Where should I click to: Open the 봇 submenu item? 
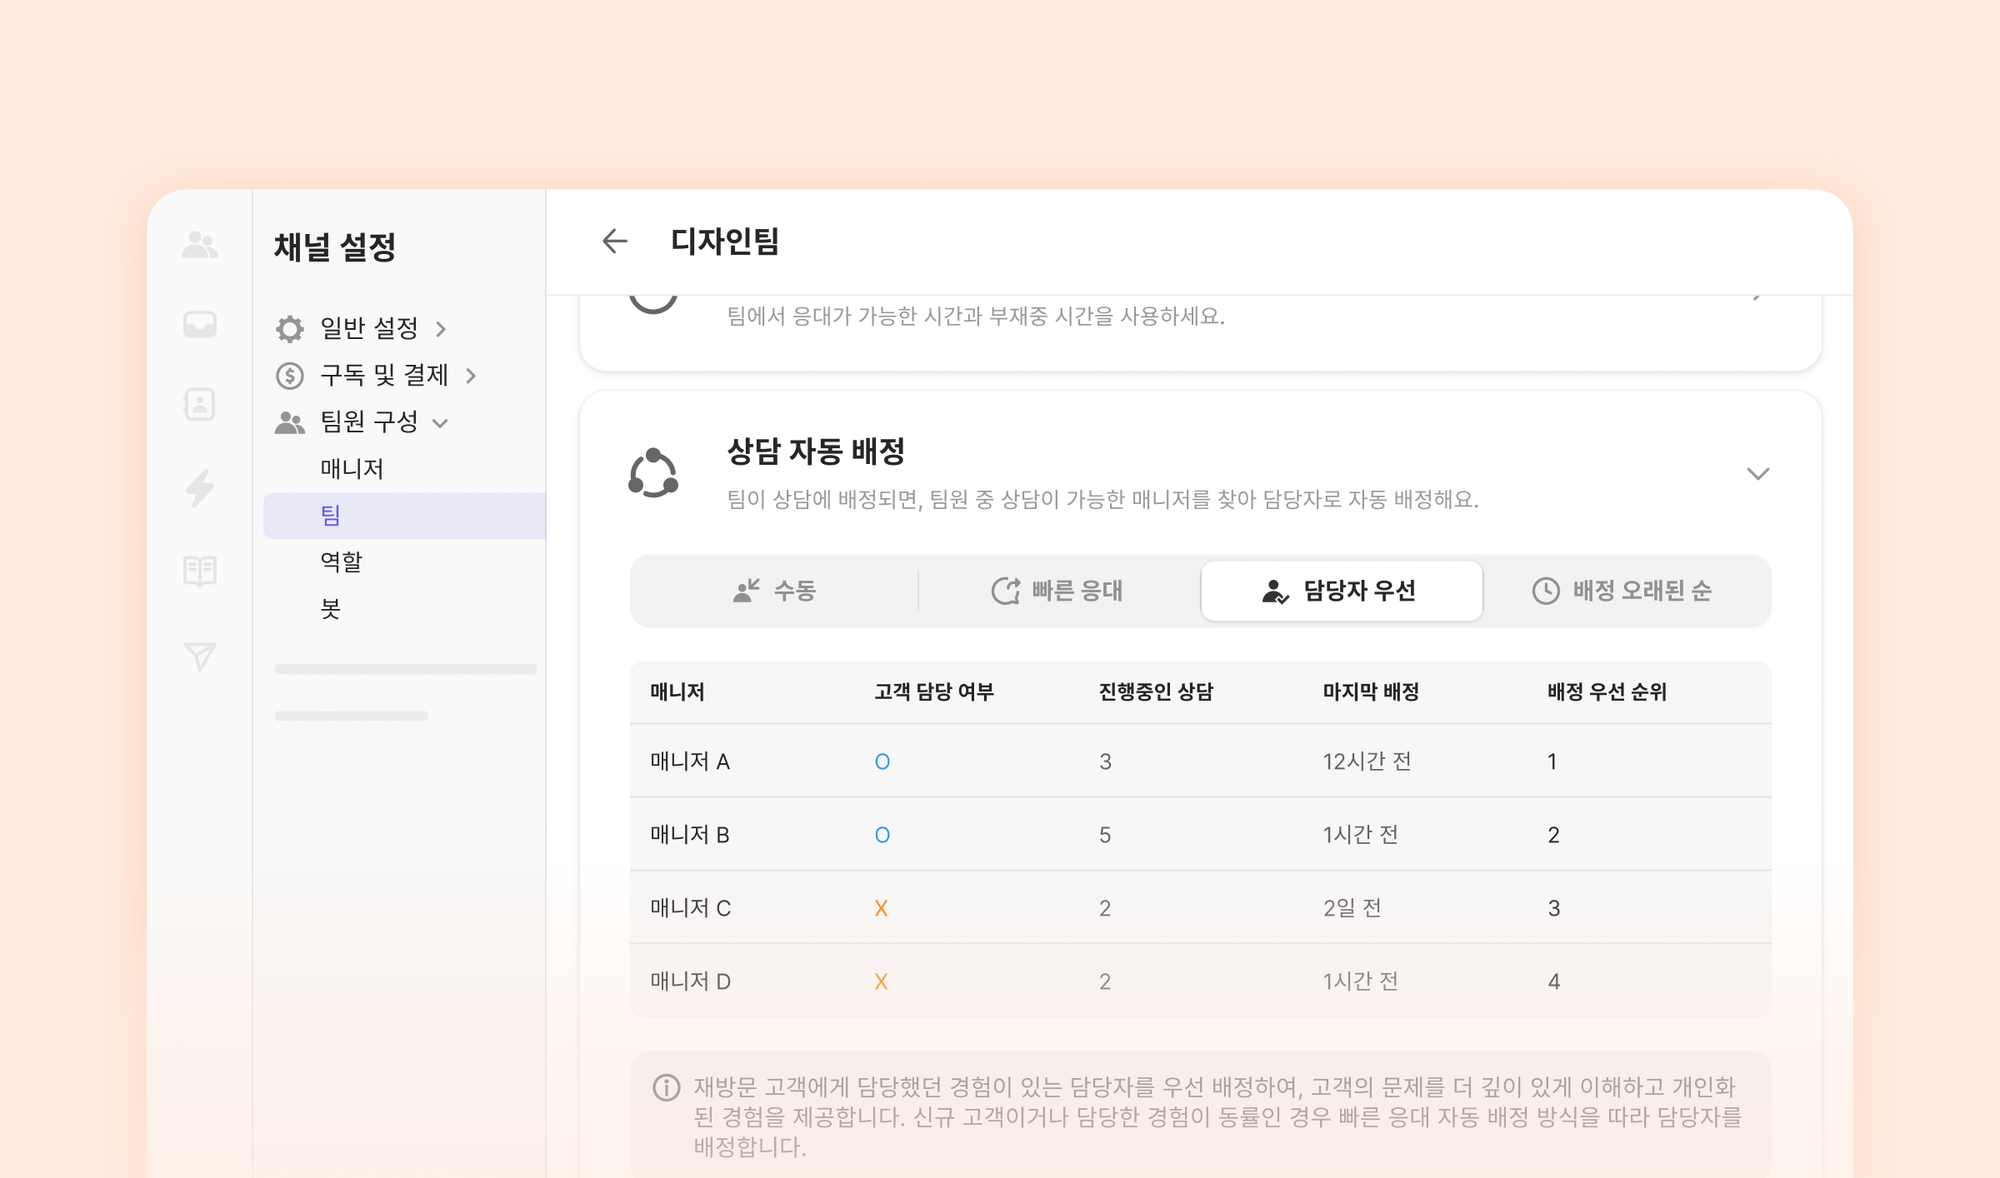(331, 608)
